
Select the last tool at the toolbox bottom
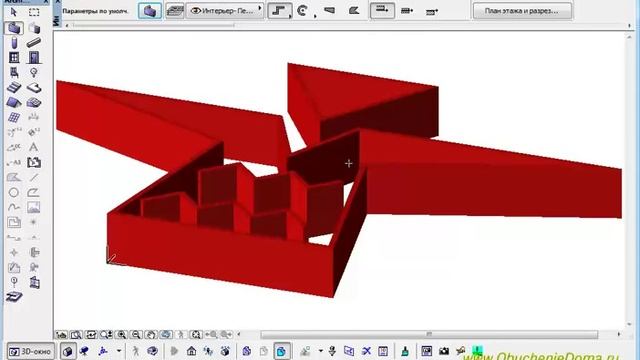(14, 297)
